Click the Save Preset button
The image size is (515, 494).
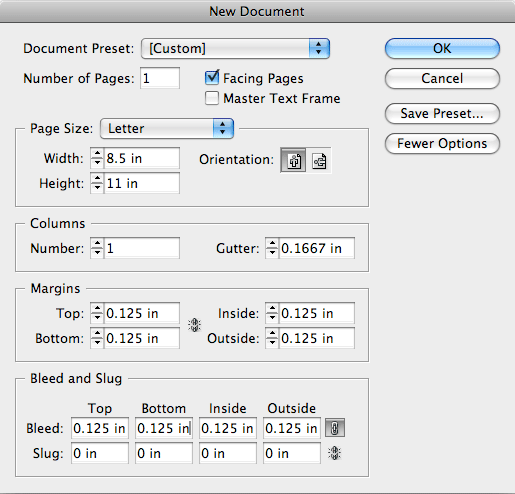click(x=442, y=113)
